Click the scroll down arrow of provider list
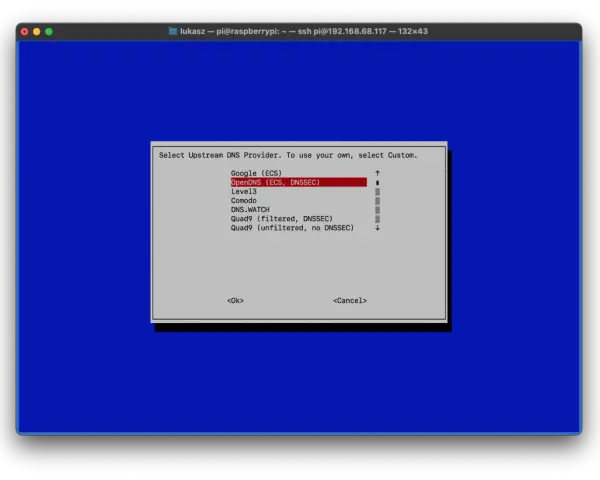 377,228
